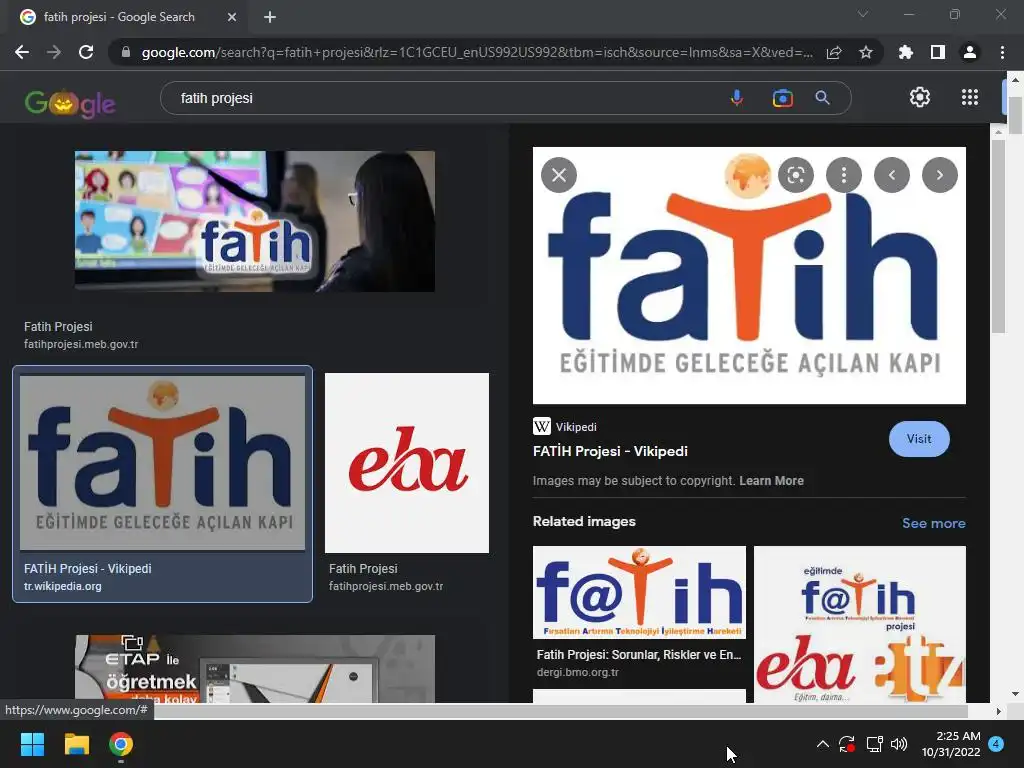Viewport: 1024px width, 768px height.
Task: Open the notification center badge
Action: (x=996, y=744)
